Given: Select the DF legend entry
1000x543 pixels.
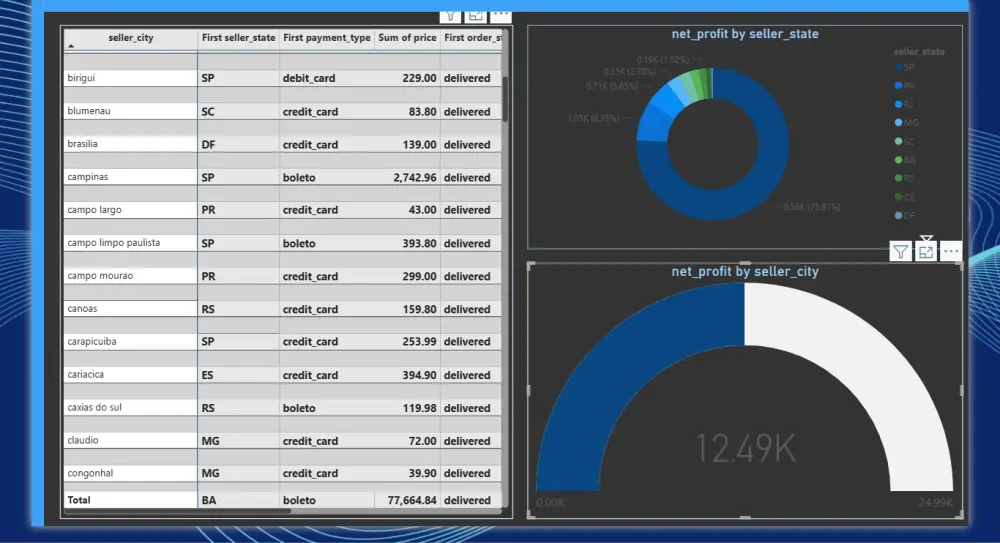Looking at the screenshot, I should pyautogui.click(x=905, y=216).
